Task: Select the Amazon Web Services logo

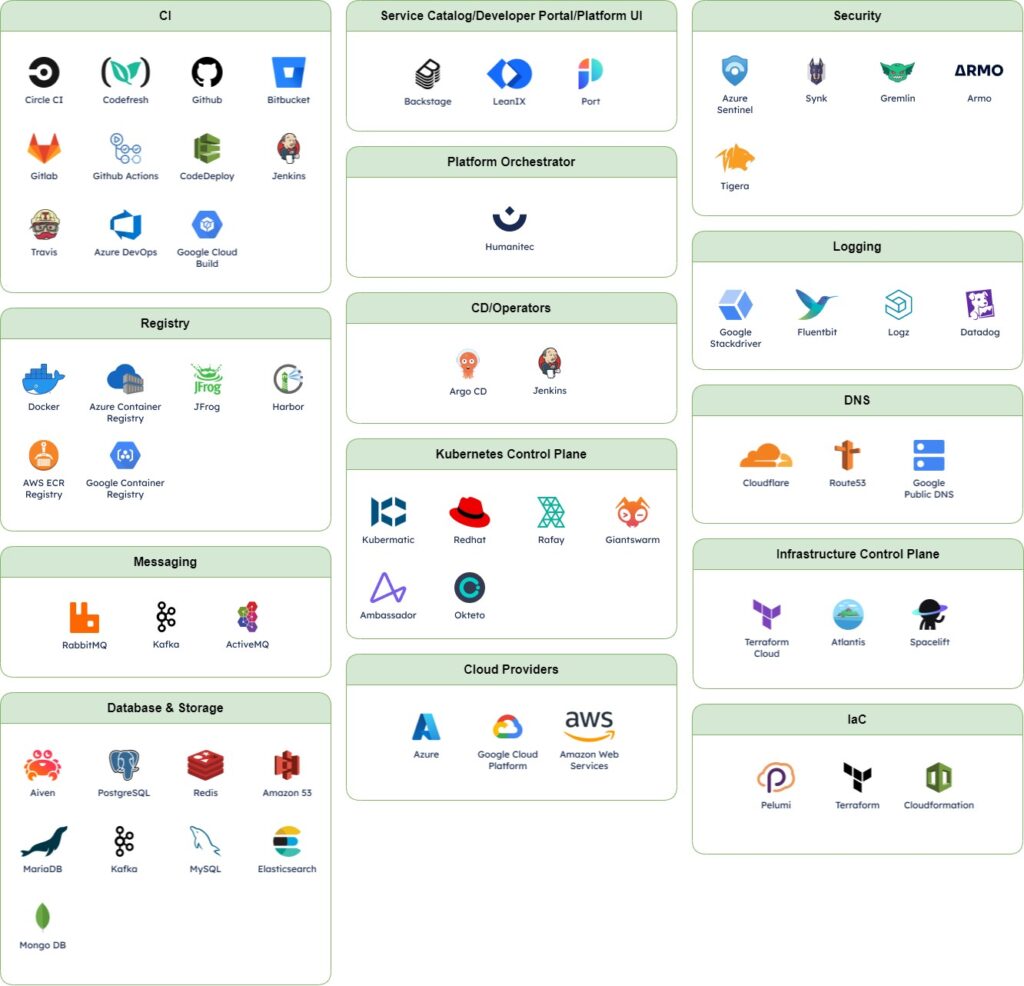Action: pyautogui.click(x=589, y=725)
